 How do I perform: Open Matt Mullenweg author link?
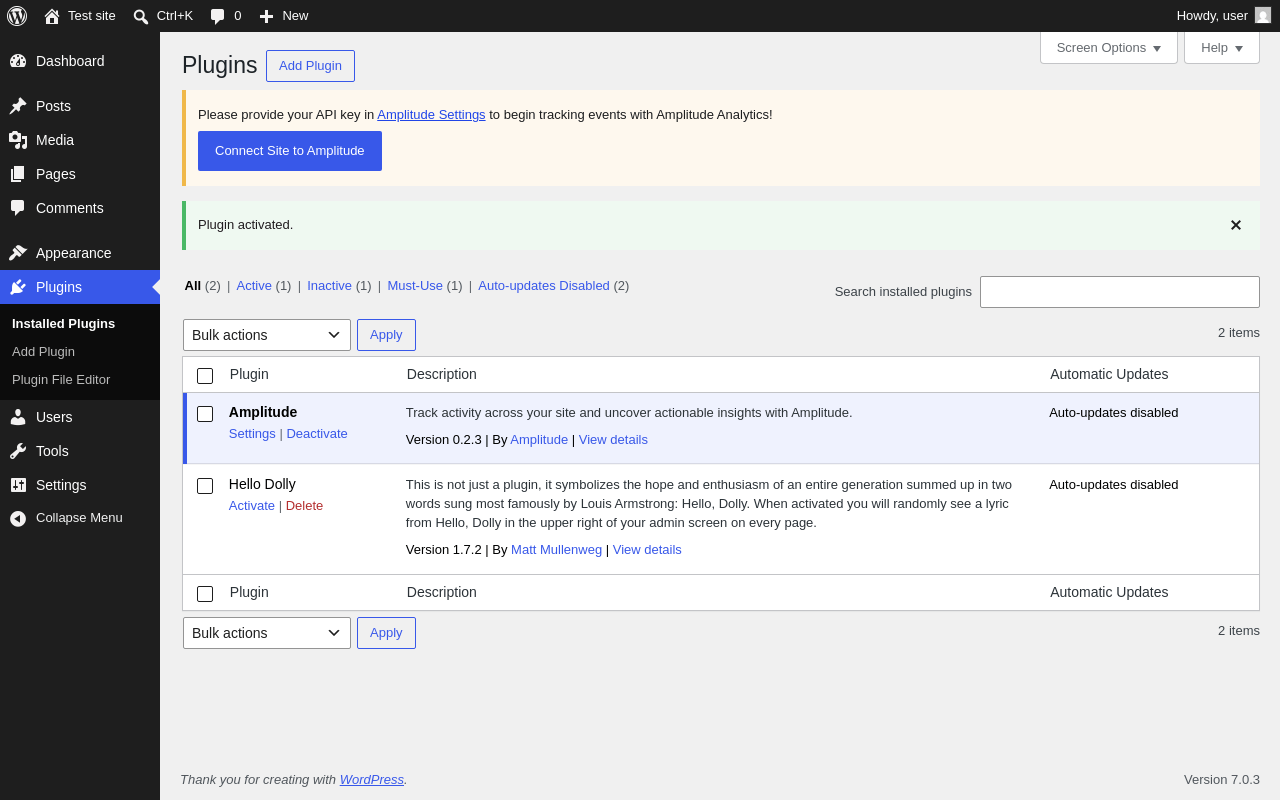[x=556, y=550]
